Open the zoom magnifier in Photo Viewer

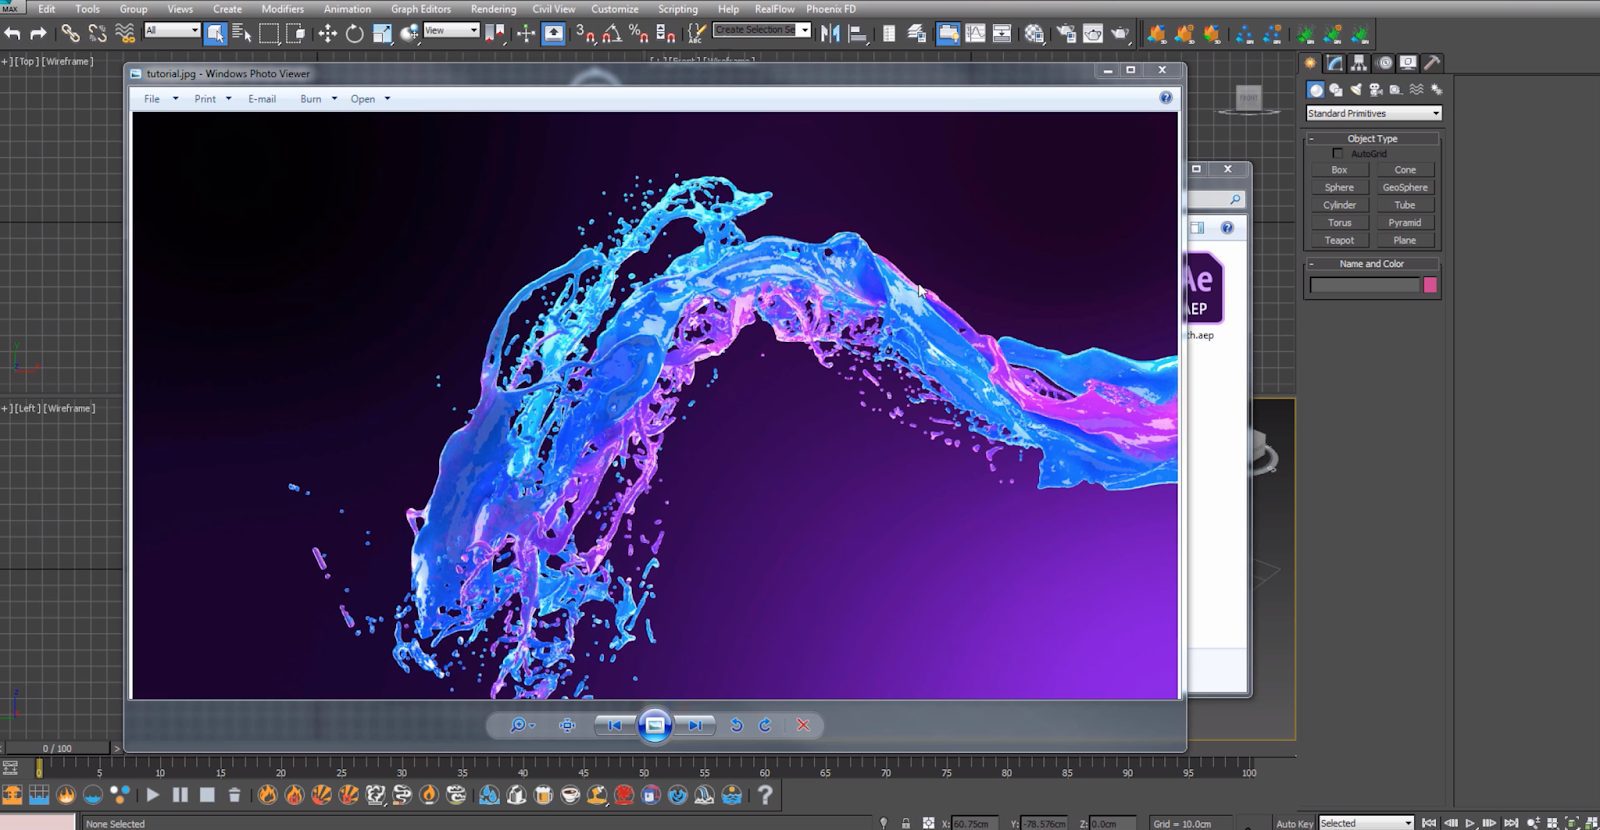point(521,725)
